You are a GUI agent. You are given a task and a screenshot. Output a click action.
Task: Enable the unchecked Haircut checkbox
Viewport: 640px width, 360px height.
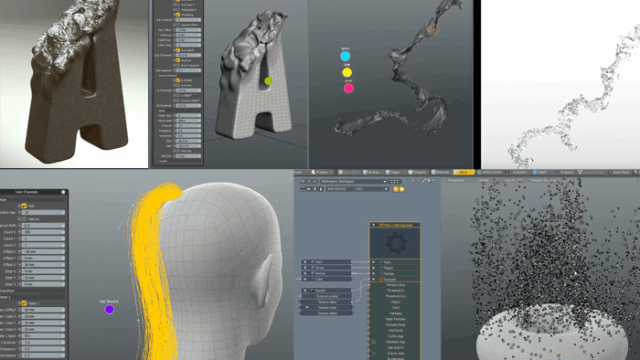point(24,219)
